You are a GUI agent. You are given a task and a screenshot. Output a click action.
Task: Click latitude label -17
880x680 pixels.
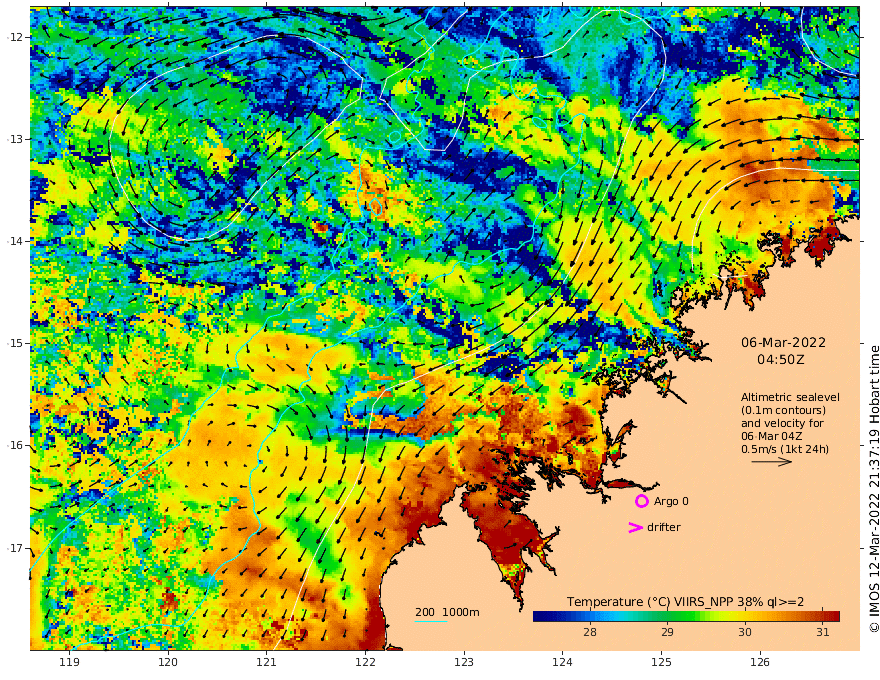point(15,548)
